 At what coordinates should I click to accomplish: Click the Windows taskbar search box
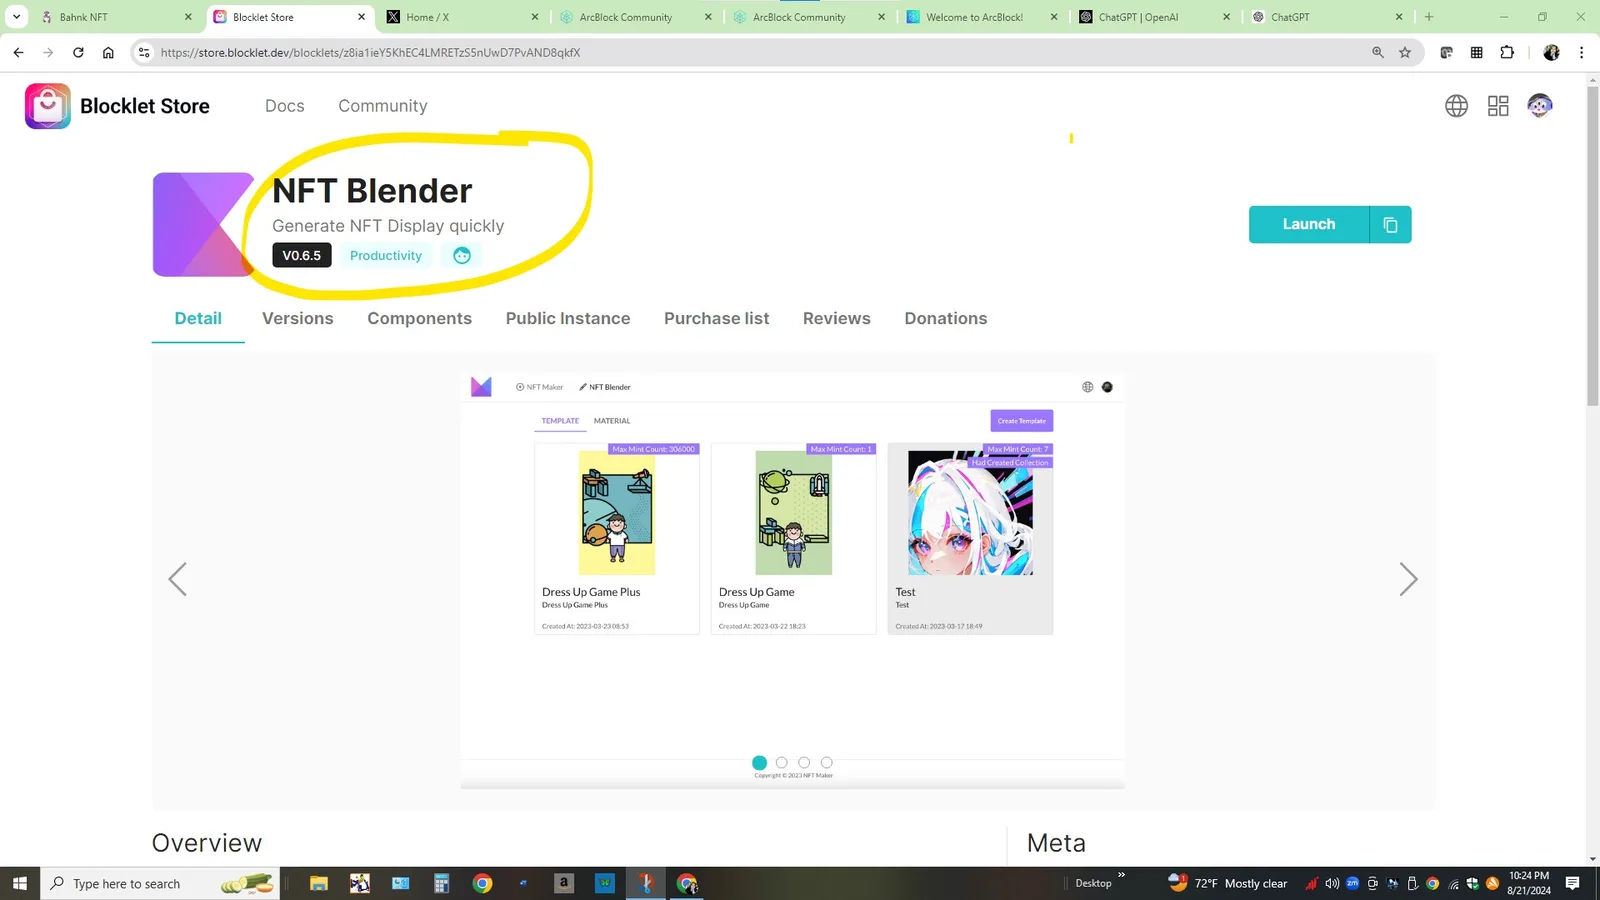tap(160, 883)
